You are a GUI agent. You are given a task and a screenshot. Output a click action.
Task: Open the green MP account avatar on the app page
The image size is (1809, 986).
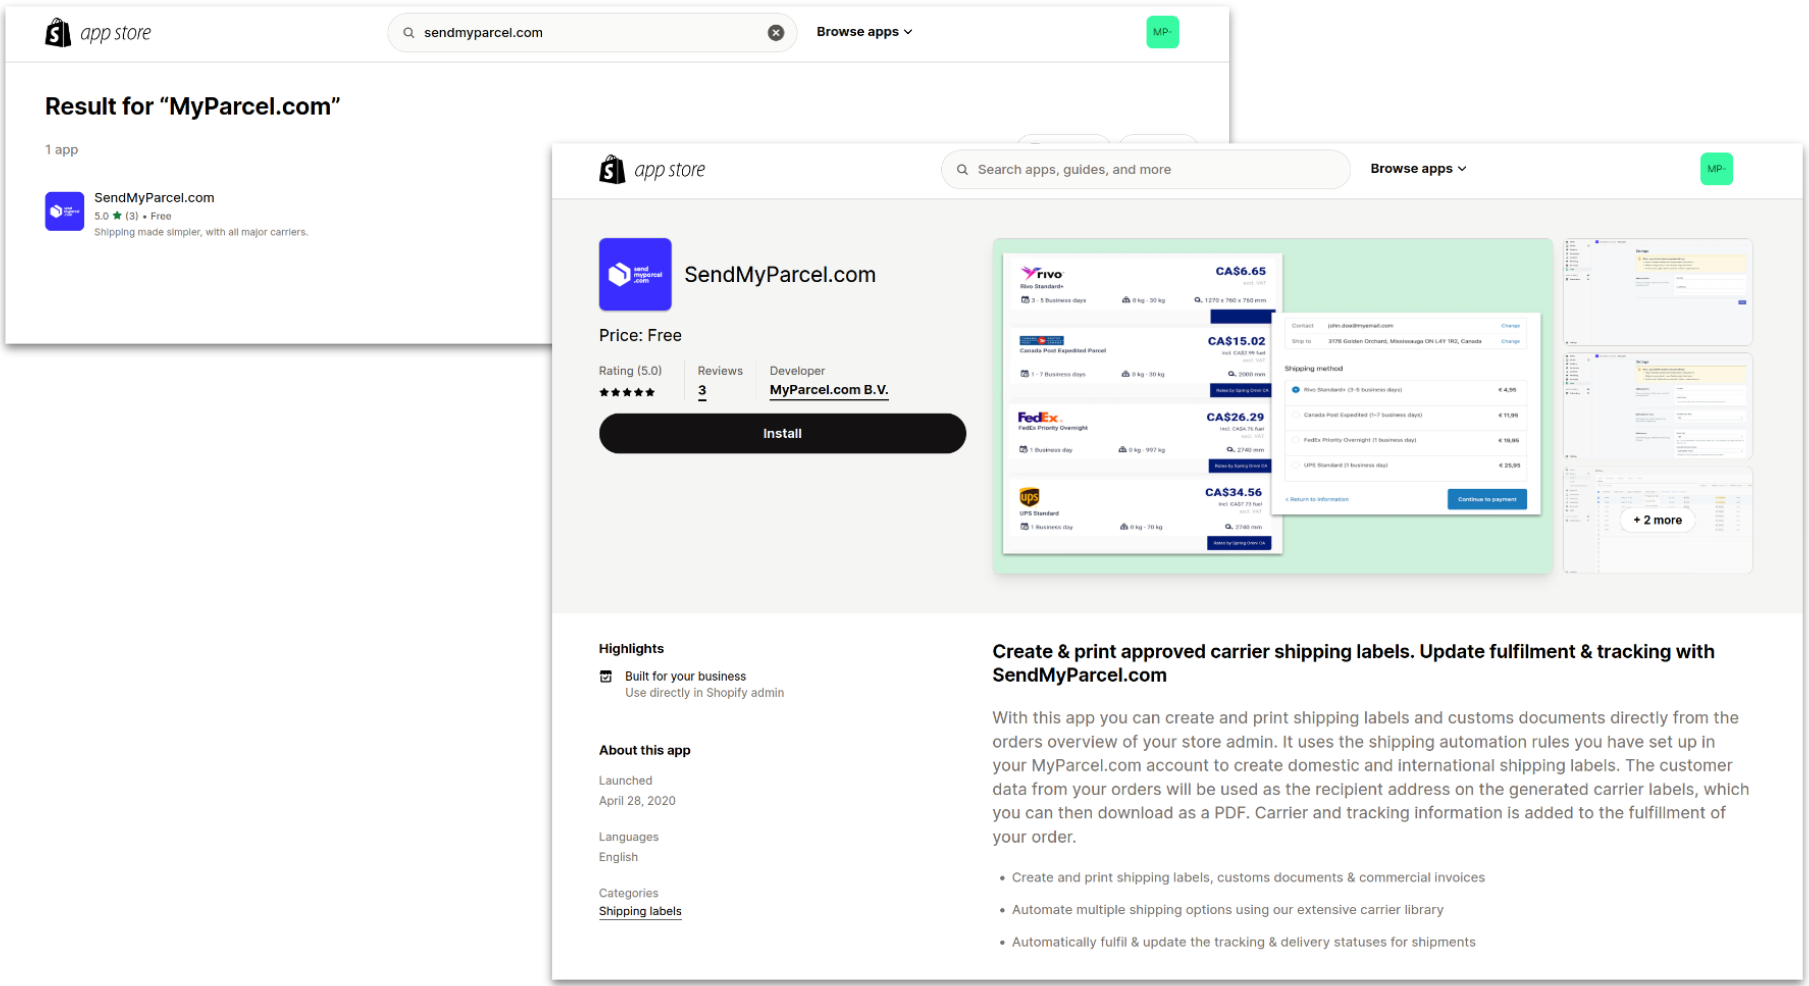pyautogui.click(x=1716, y=169)
